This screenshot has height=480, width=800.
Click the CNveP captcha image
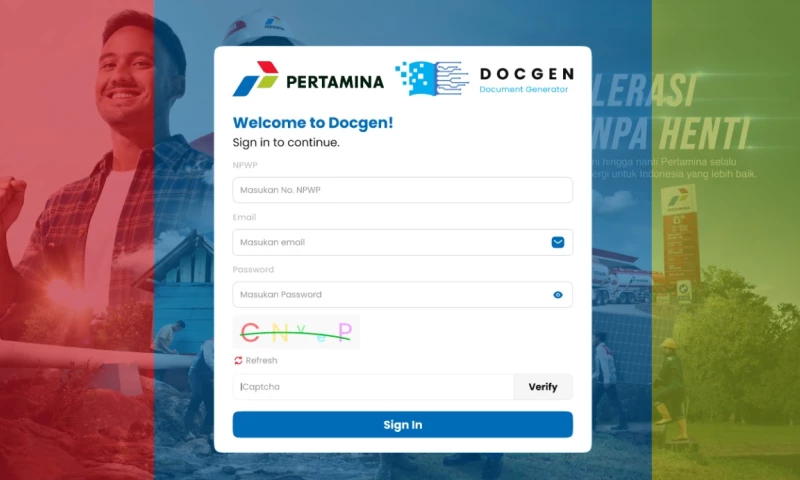296,332
